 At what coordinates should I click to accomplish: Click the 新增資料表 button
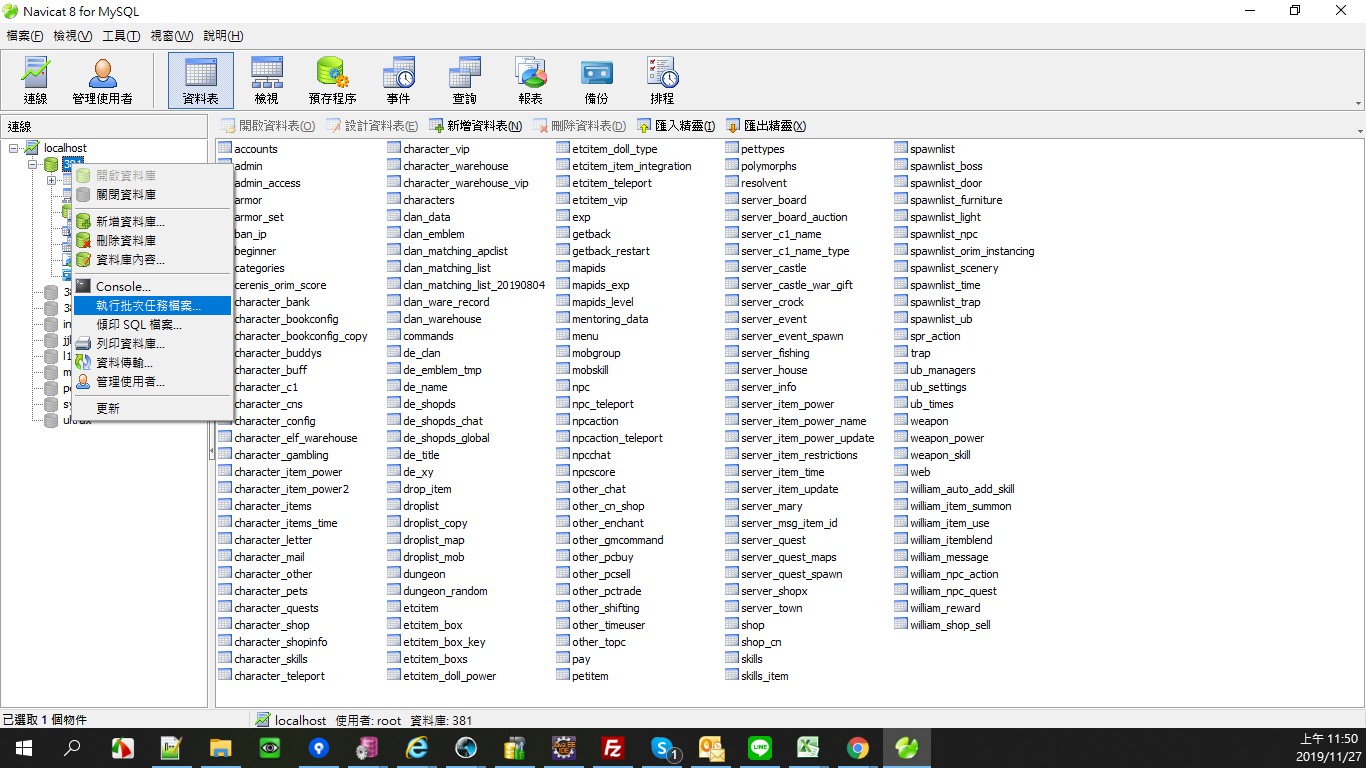pyautogui.click(x=476, y=126)
